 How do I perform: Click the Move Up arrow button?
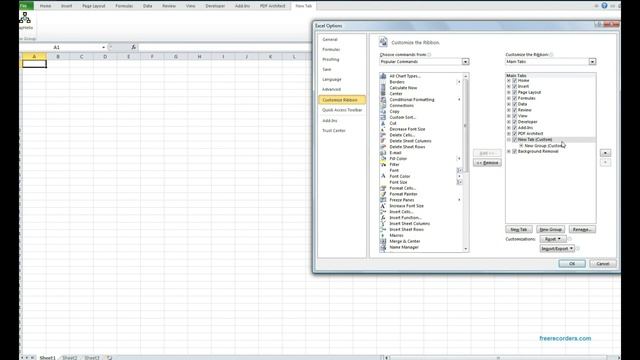pos(605,153)
